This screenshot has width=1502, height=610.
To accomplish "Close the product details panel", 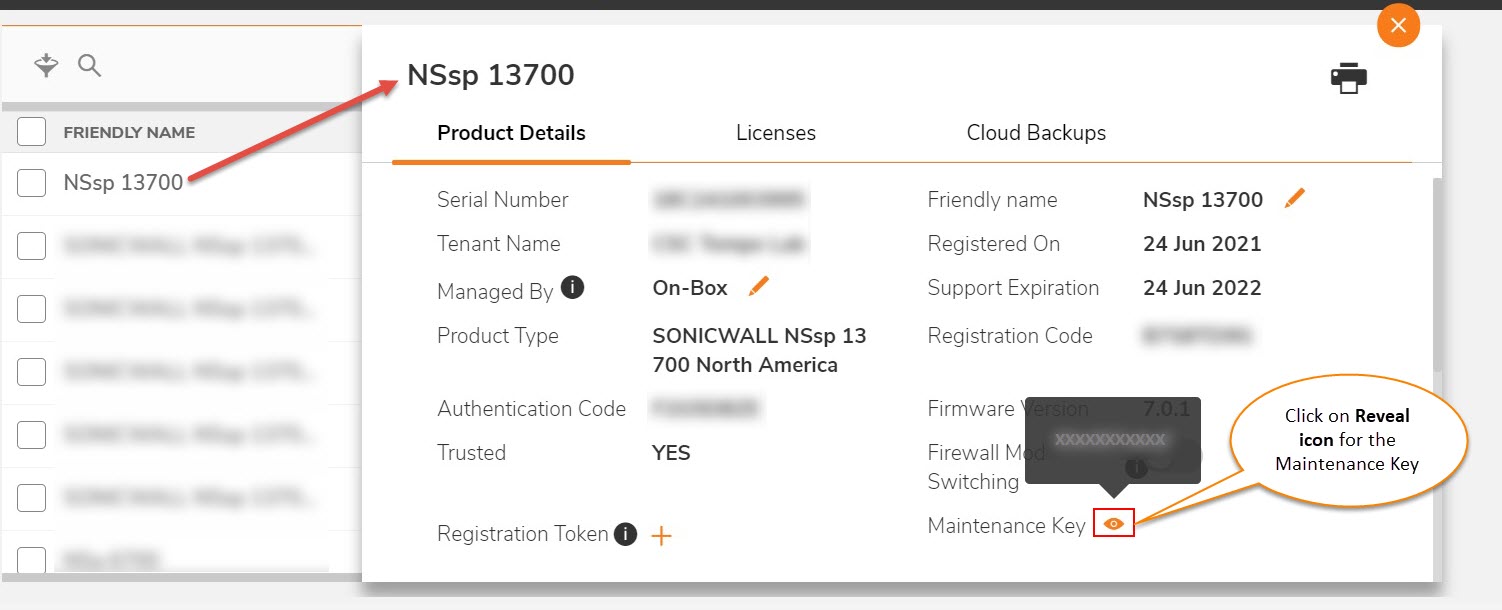I will click(1398, 25).
